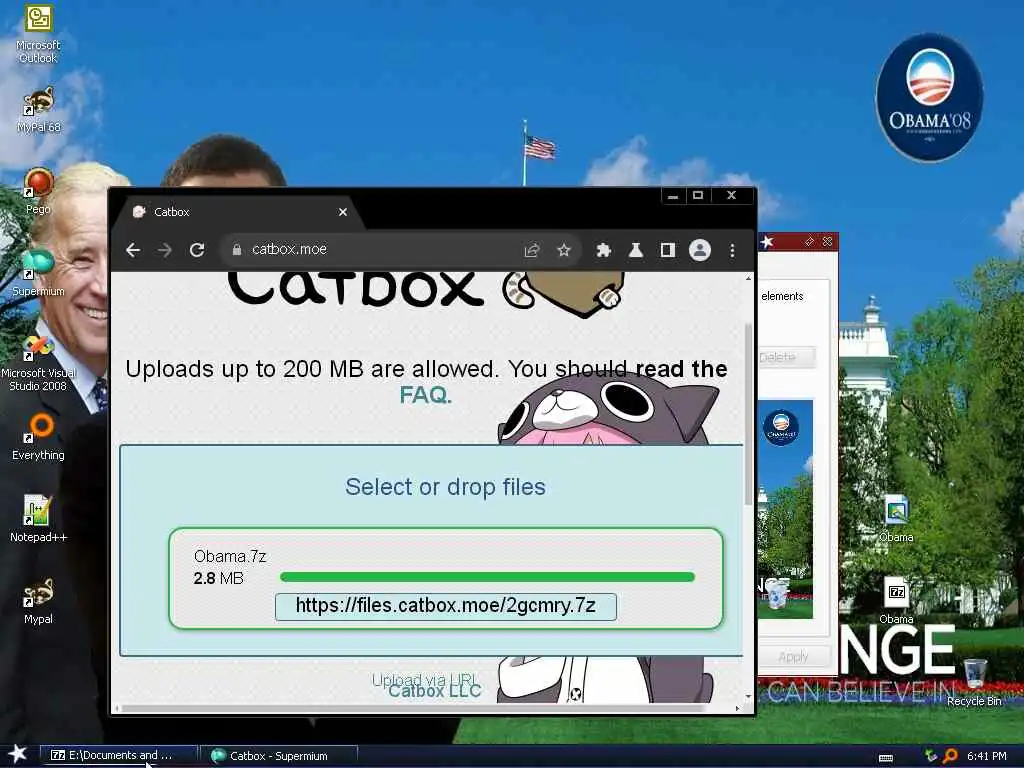Click the share page icon in address bar

pyautogui.click(x=532, y=250)
